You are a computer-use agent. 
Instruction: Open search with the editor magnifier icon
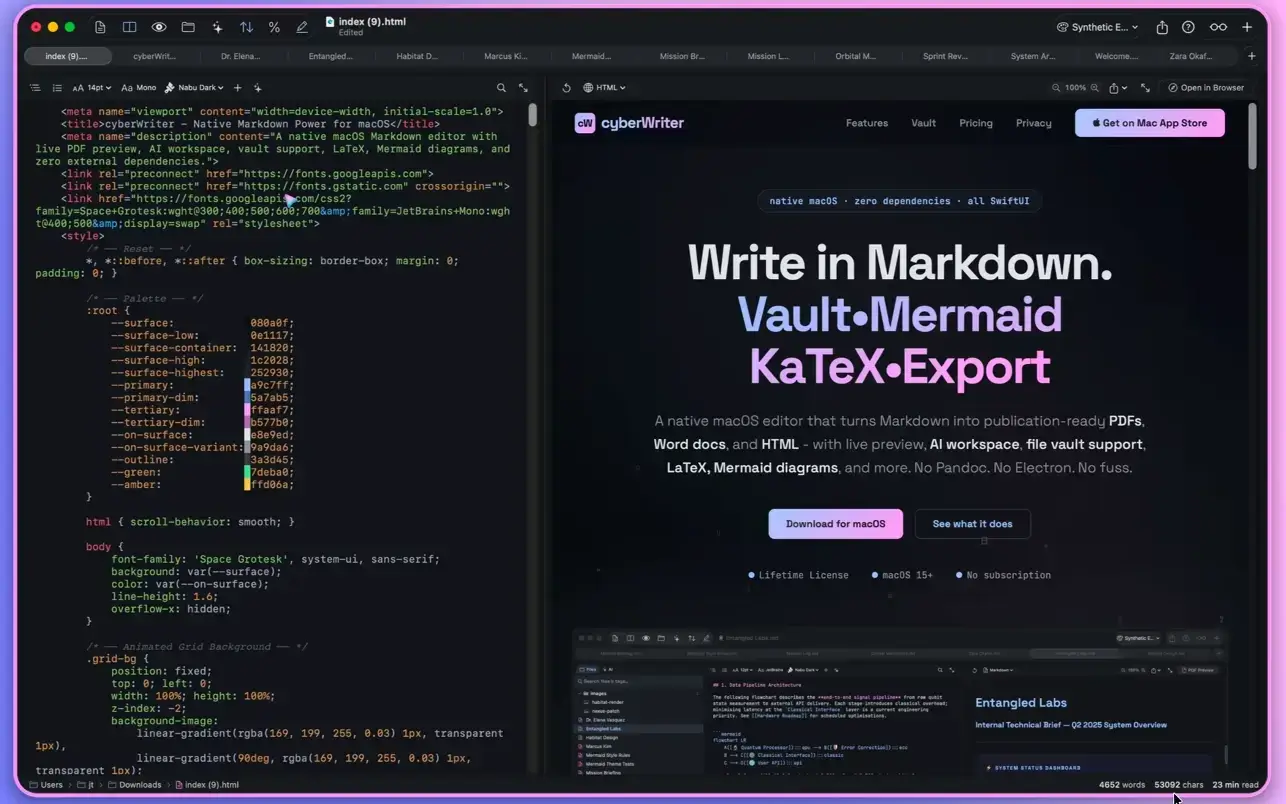point(502,88)
